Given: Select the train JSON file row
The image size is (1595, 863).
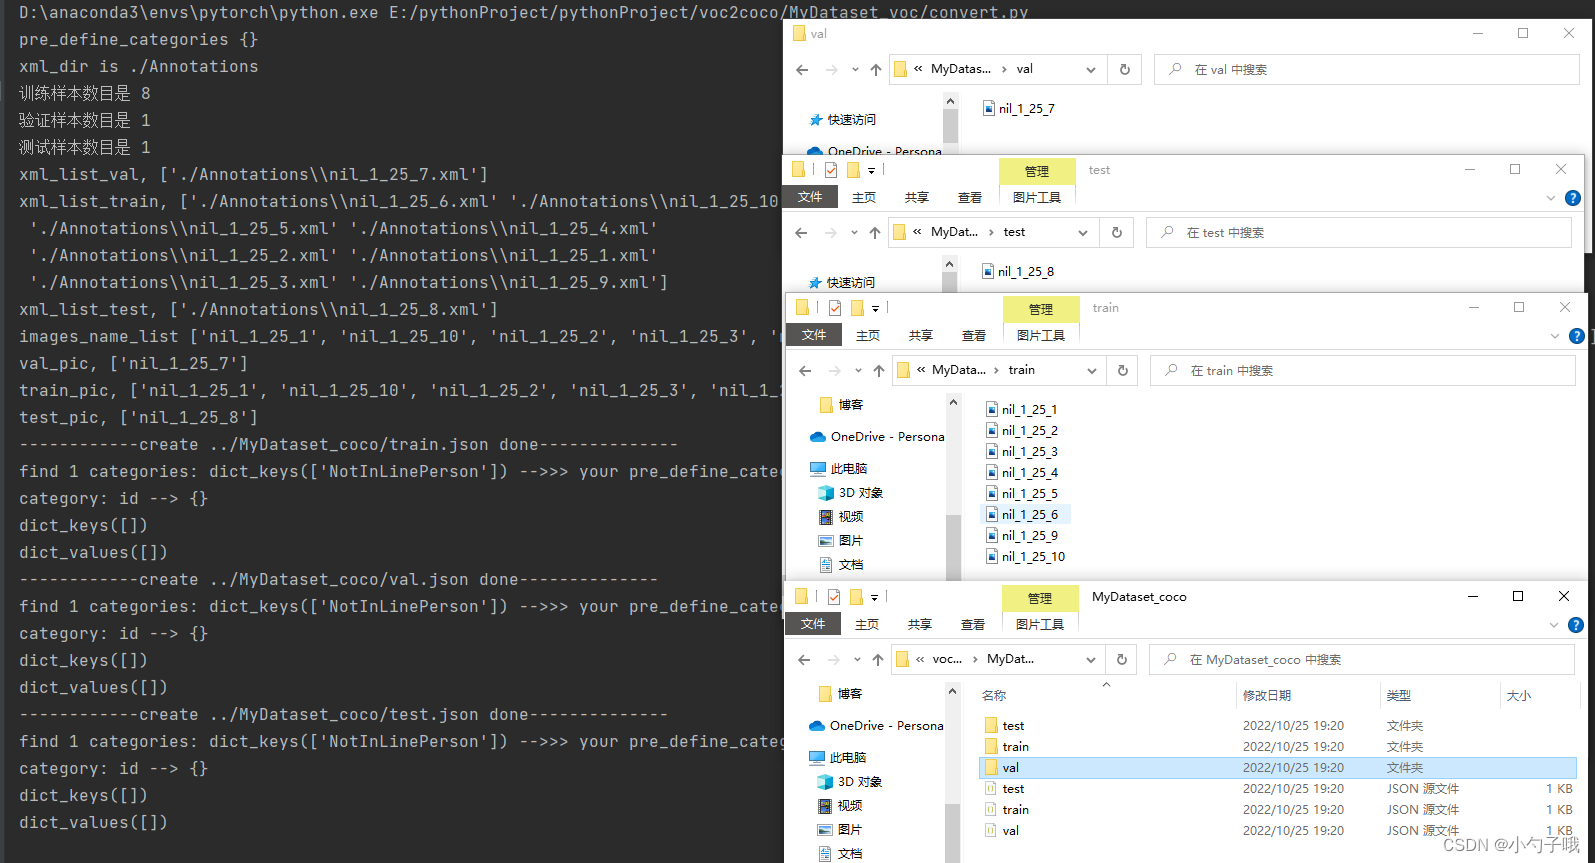Looking at the screenshot, I should coord(1278,810).
